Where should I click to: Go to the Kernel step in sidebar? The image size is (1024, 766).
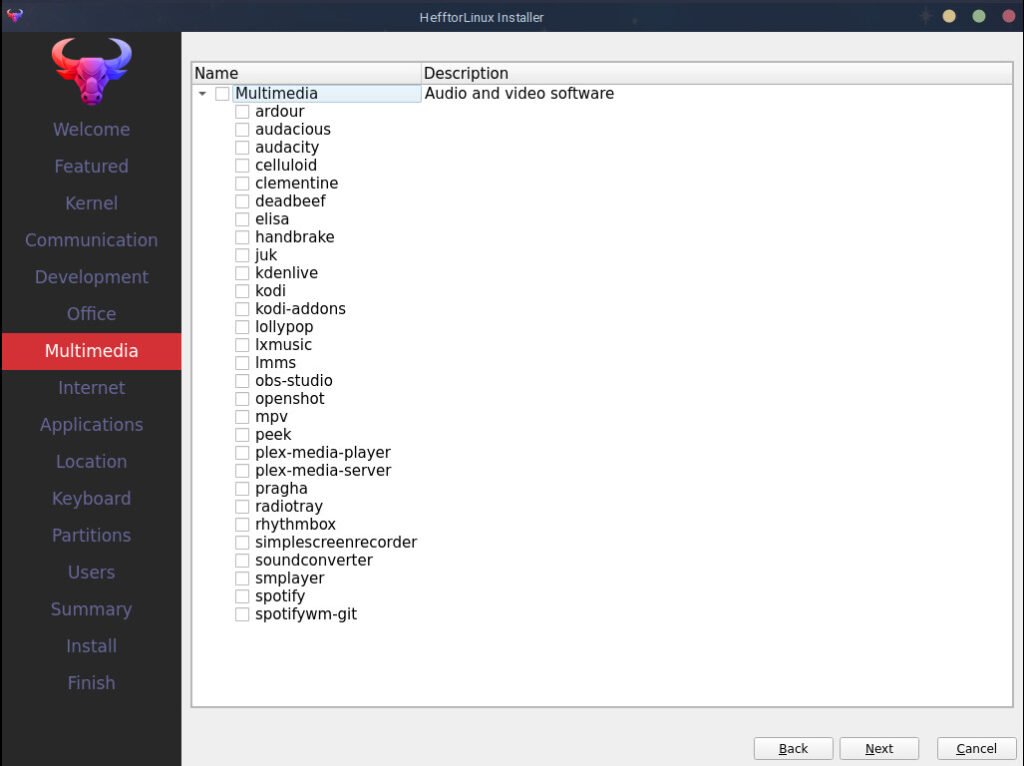click(91, 203)
